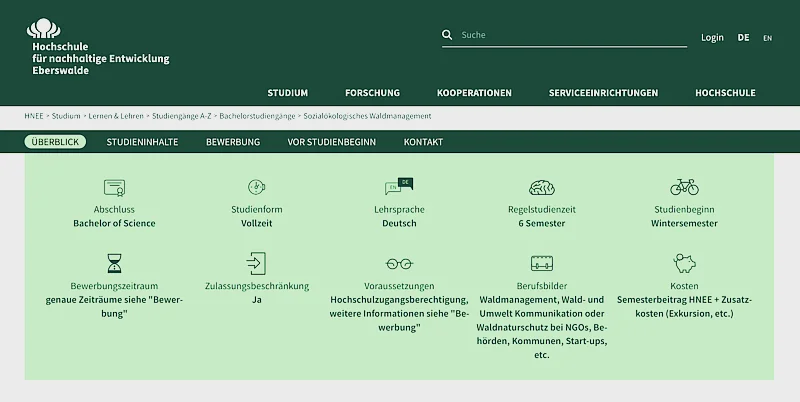This screenshot has width=800, height=402.
Task: Click the Voraussetzungen glasses icon
Action: [x=399, y=264]
